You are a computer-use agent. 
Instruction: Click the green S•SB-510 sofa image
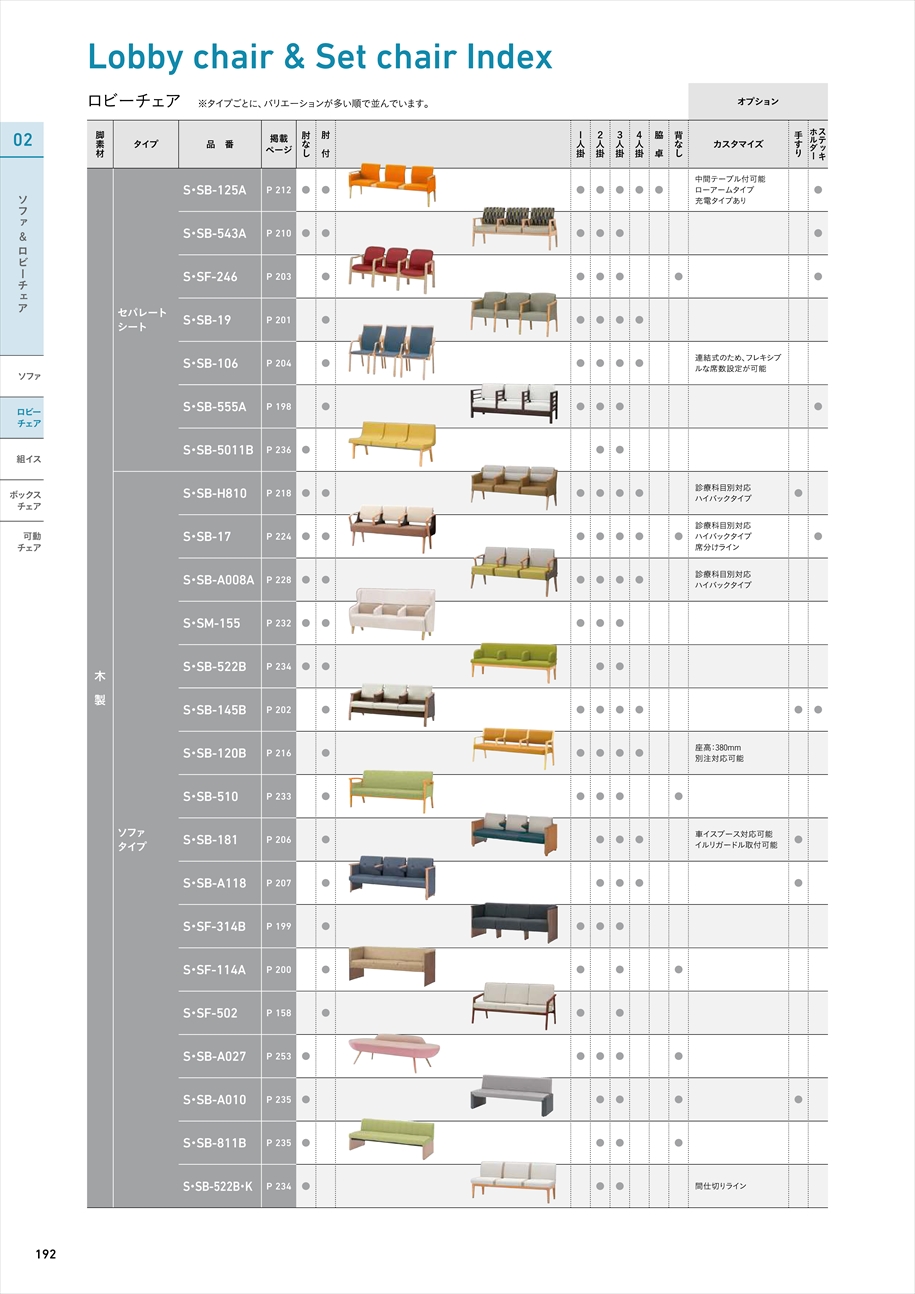[392, 791]
